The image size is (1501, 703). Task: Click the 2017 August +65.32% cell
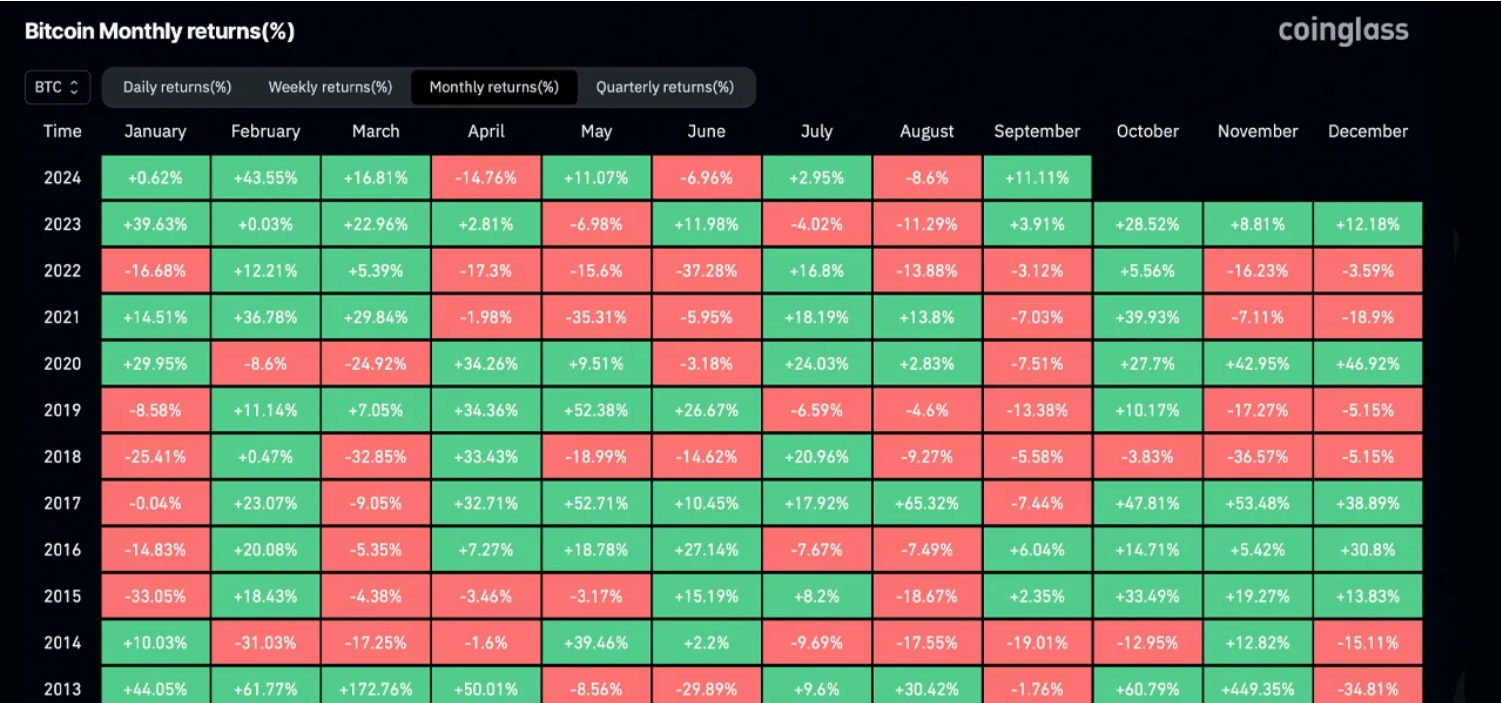(x=927, y=503)
